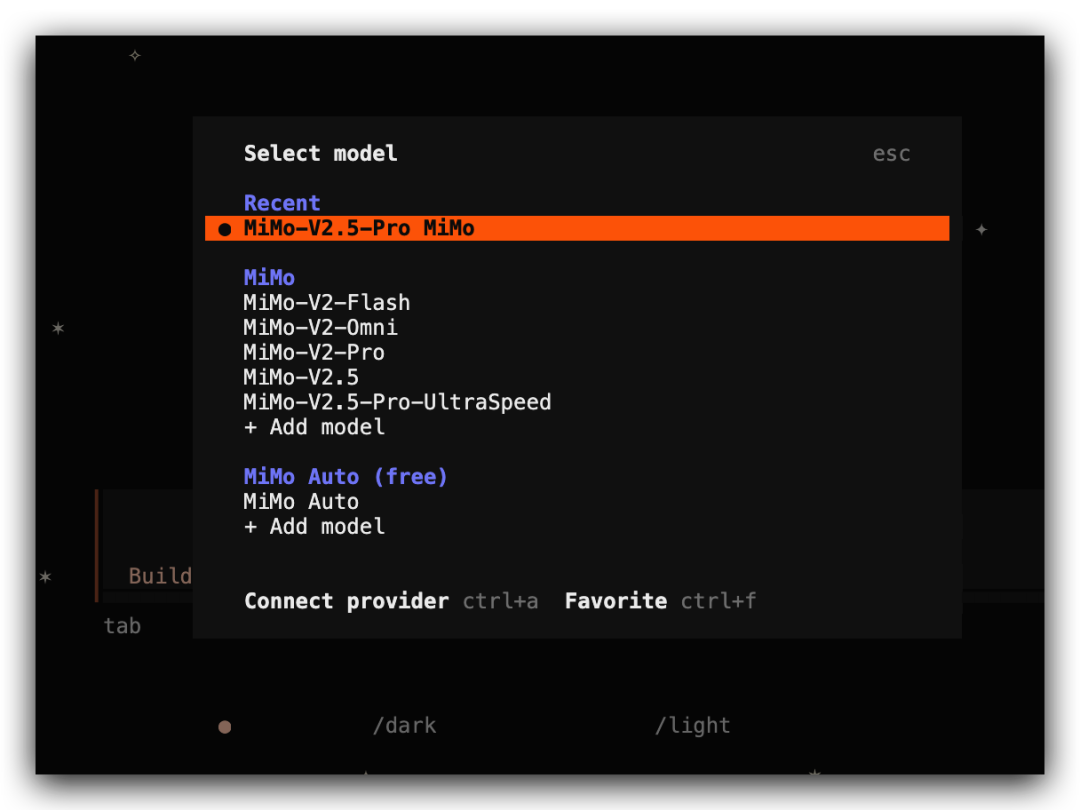
Task: Click the /light theme command
Action: pos(692,725)
